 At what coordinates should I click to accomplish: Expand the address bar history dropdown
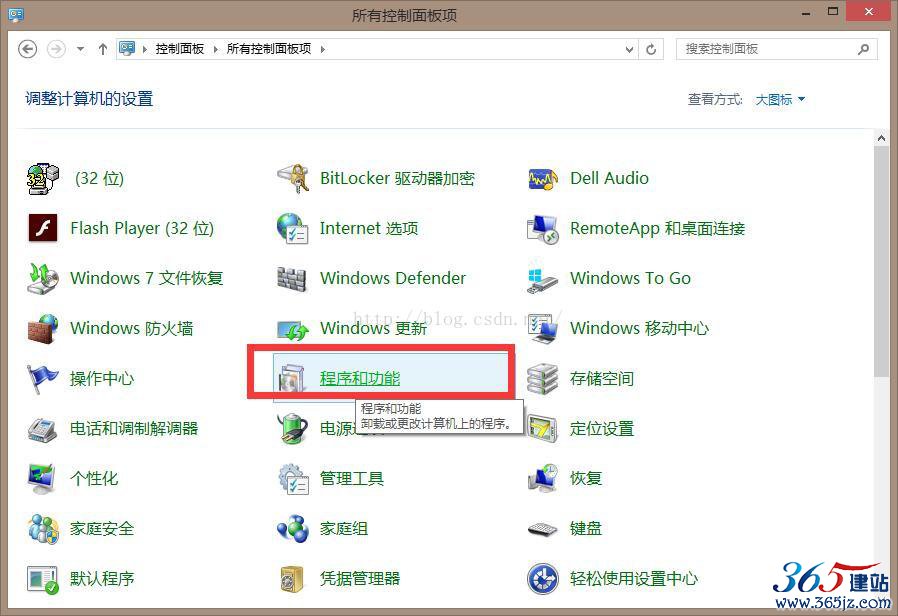(629, 50)
